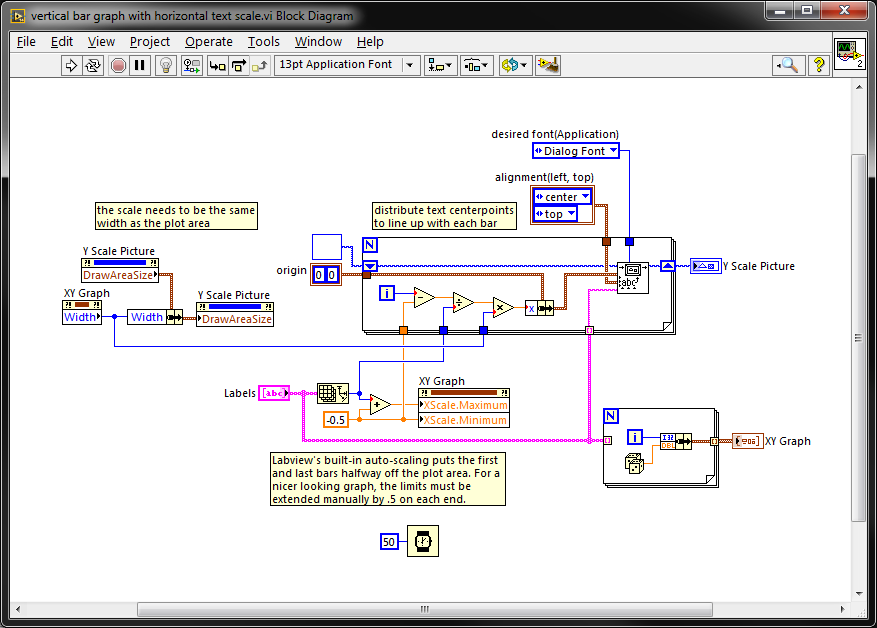The width and height of the screenshot is (877, 628).
Task: Click Clean Up Diagram button
Action: pyautogui.click(x=548, y=65)
